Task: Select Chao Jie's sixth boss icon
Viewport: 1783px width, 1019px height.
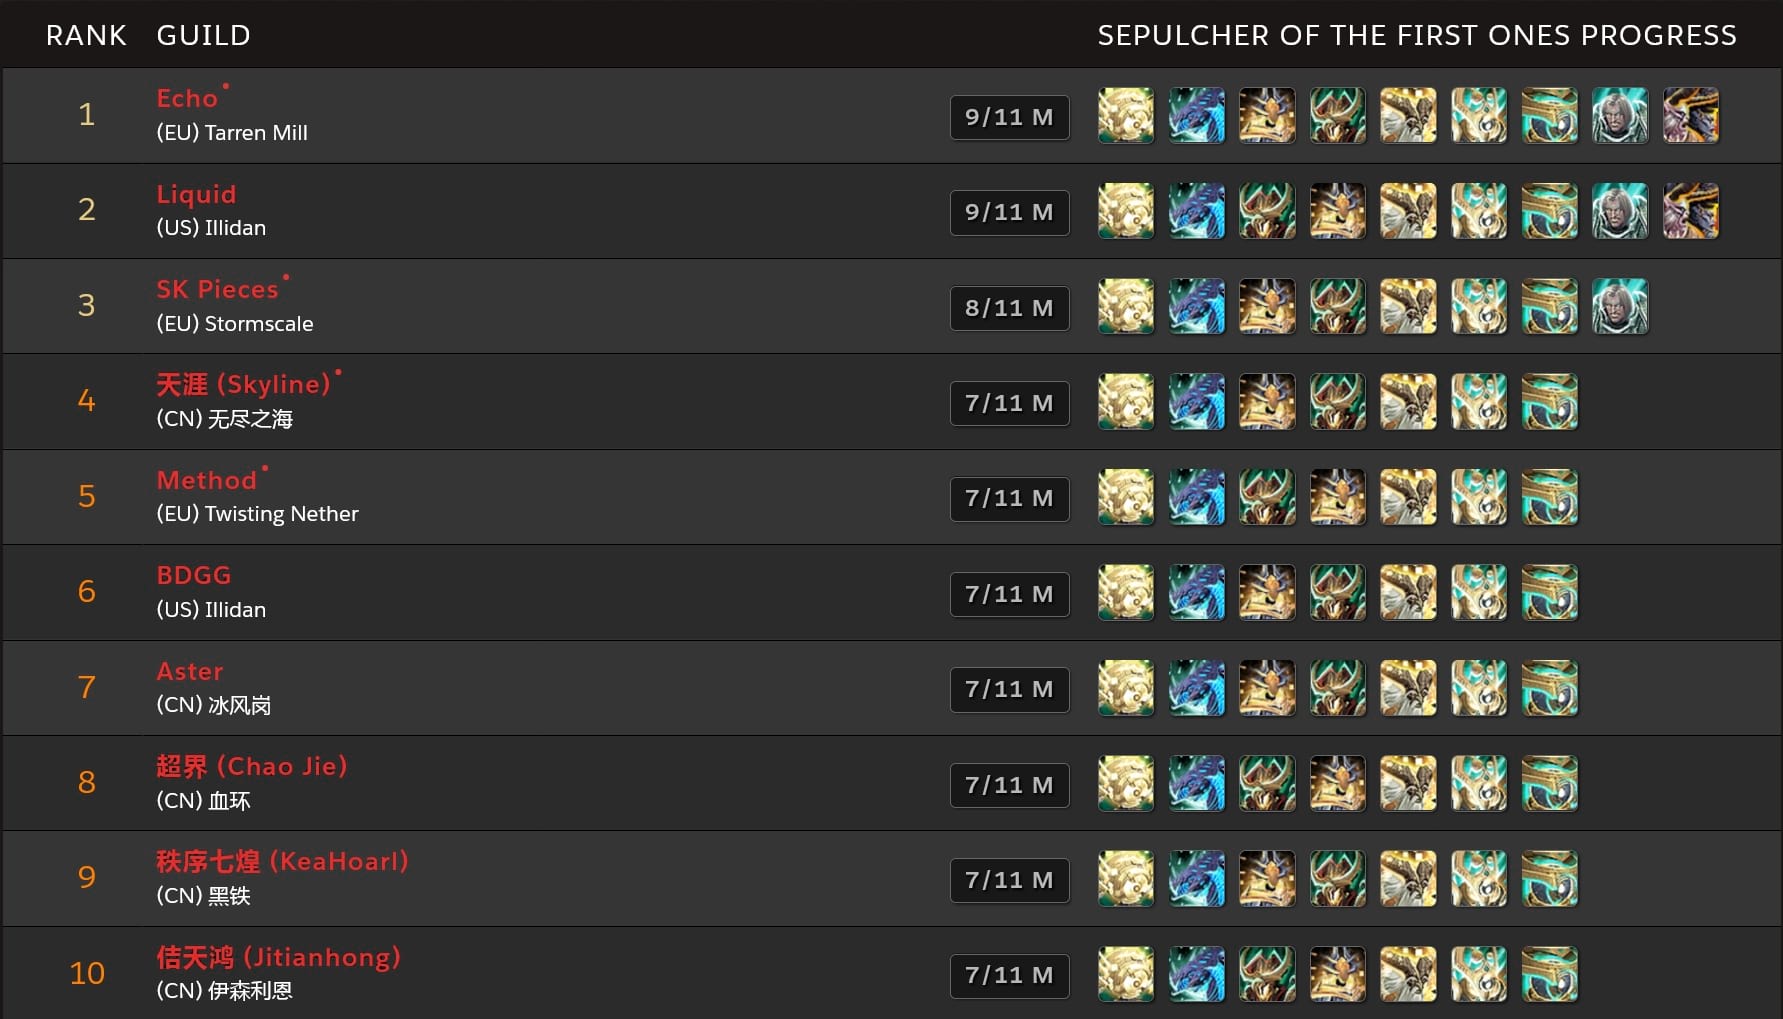Action: [x=1479, y=784]
